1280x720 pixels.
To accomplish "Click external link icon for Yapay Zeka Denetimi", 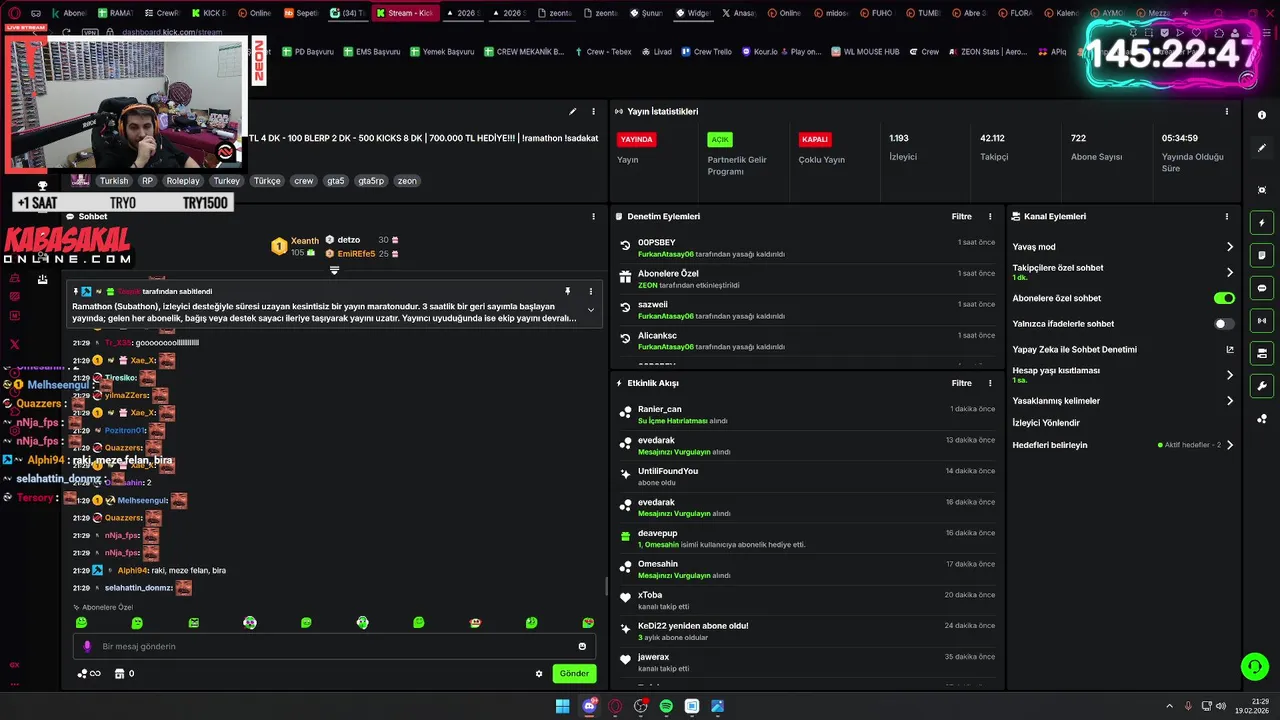I will (1230, 350).
